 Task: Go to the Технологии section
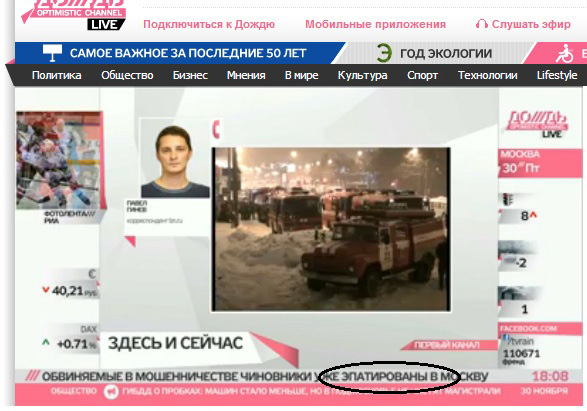click(487, 75)
